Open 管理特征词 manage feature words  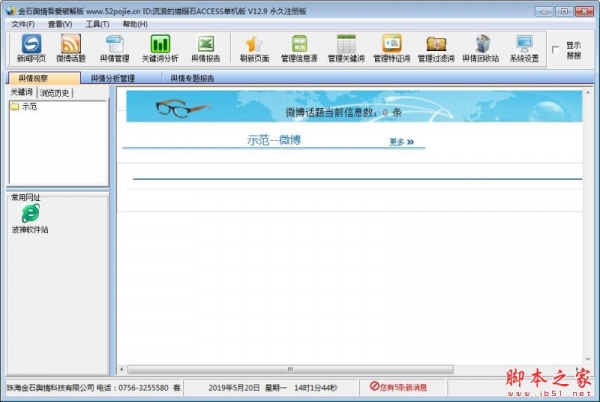pyautogui.click(x=391, y=49)
